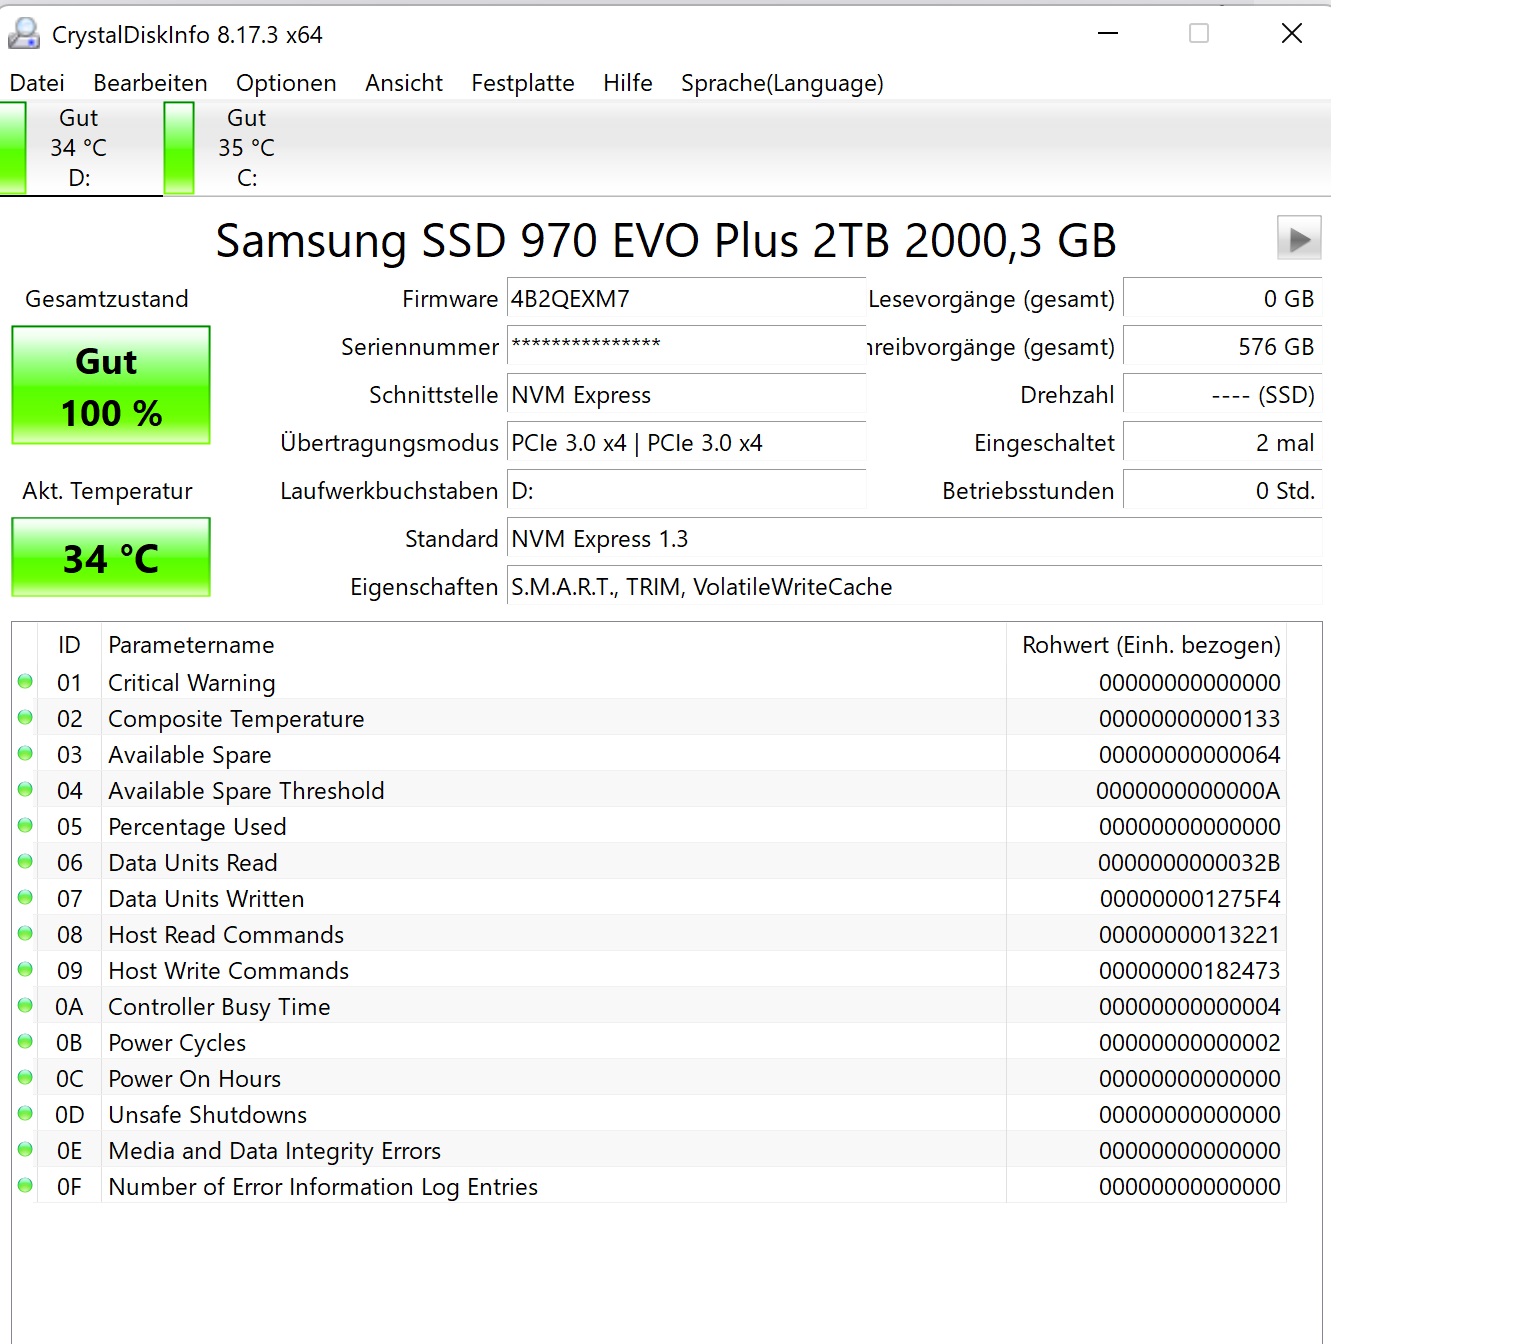Click the status dot for Composite Temperature
Image resolution: width=1536 pixels, height=1344 pixels.
(x=25, y=717)
